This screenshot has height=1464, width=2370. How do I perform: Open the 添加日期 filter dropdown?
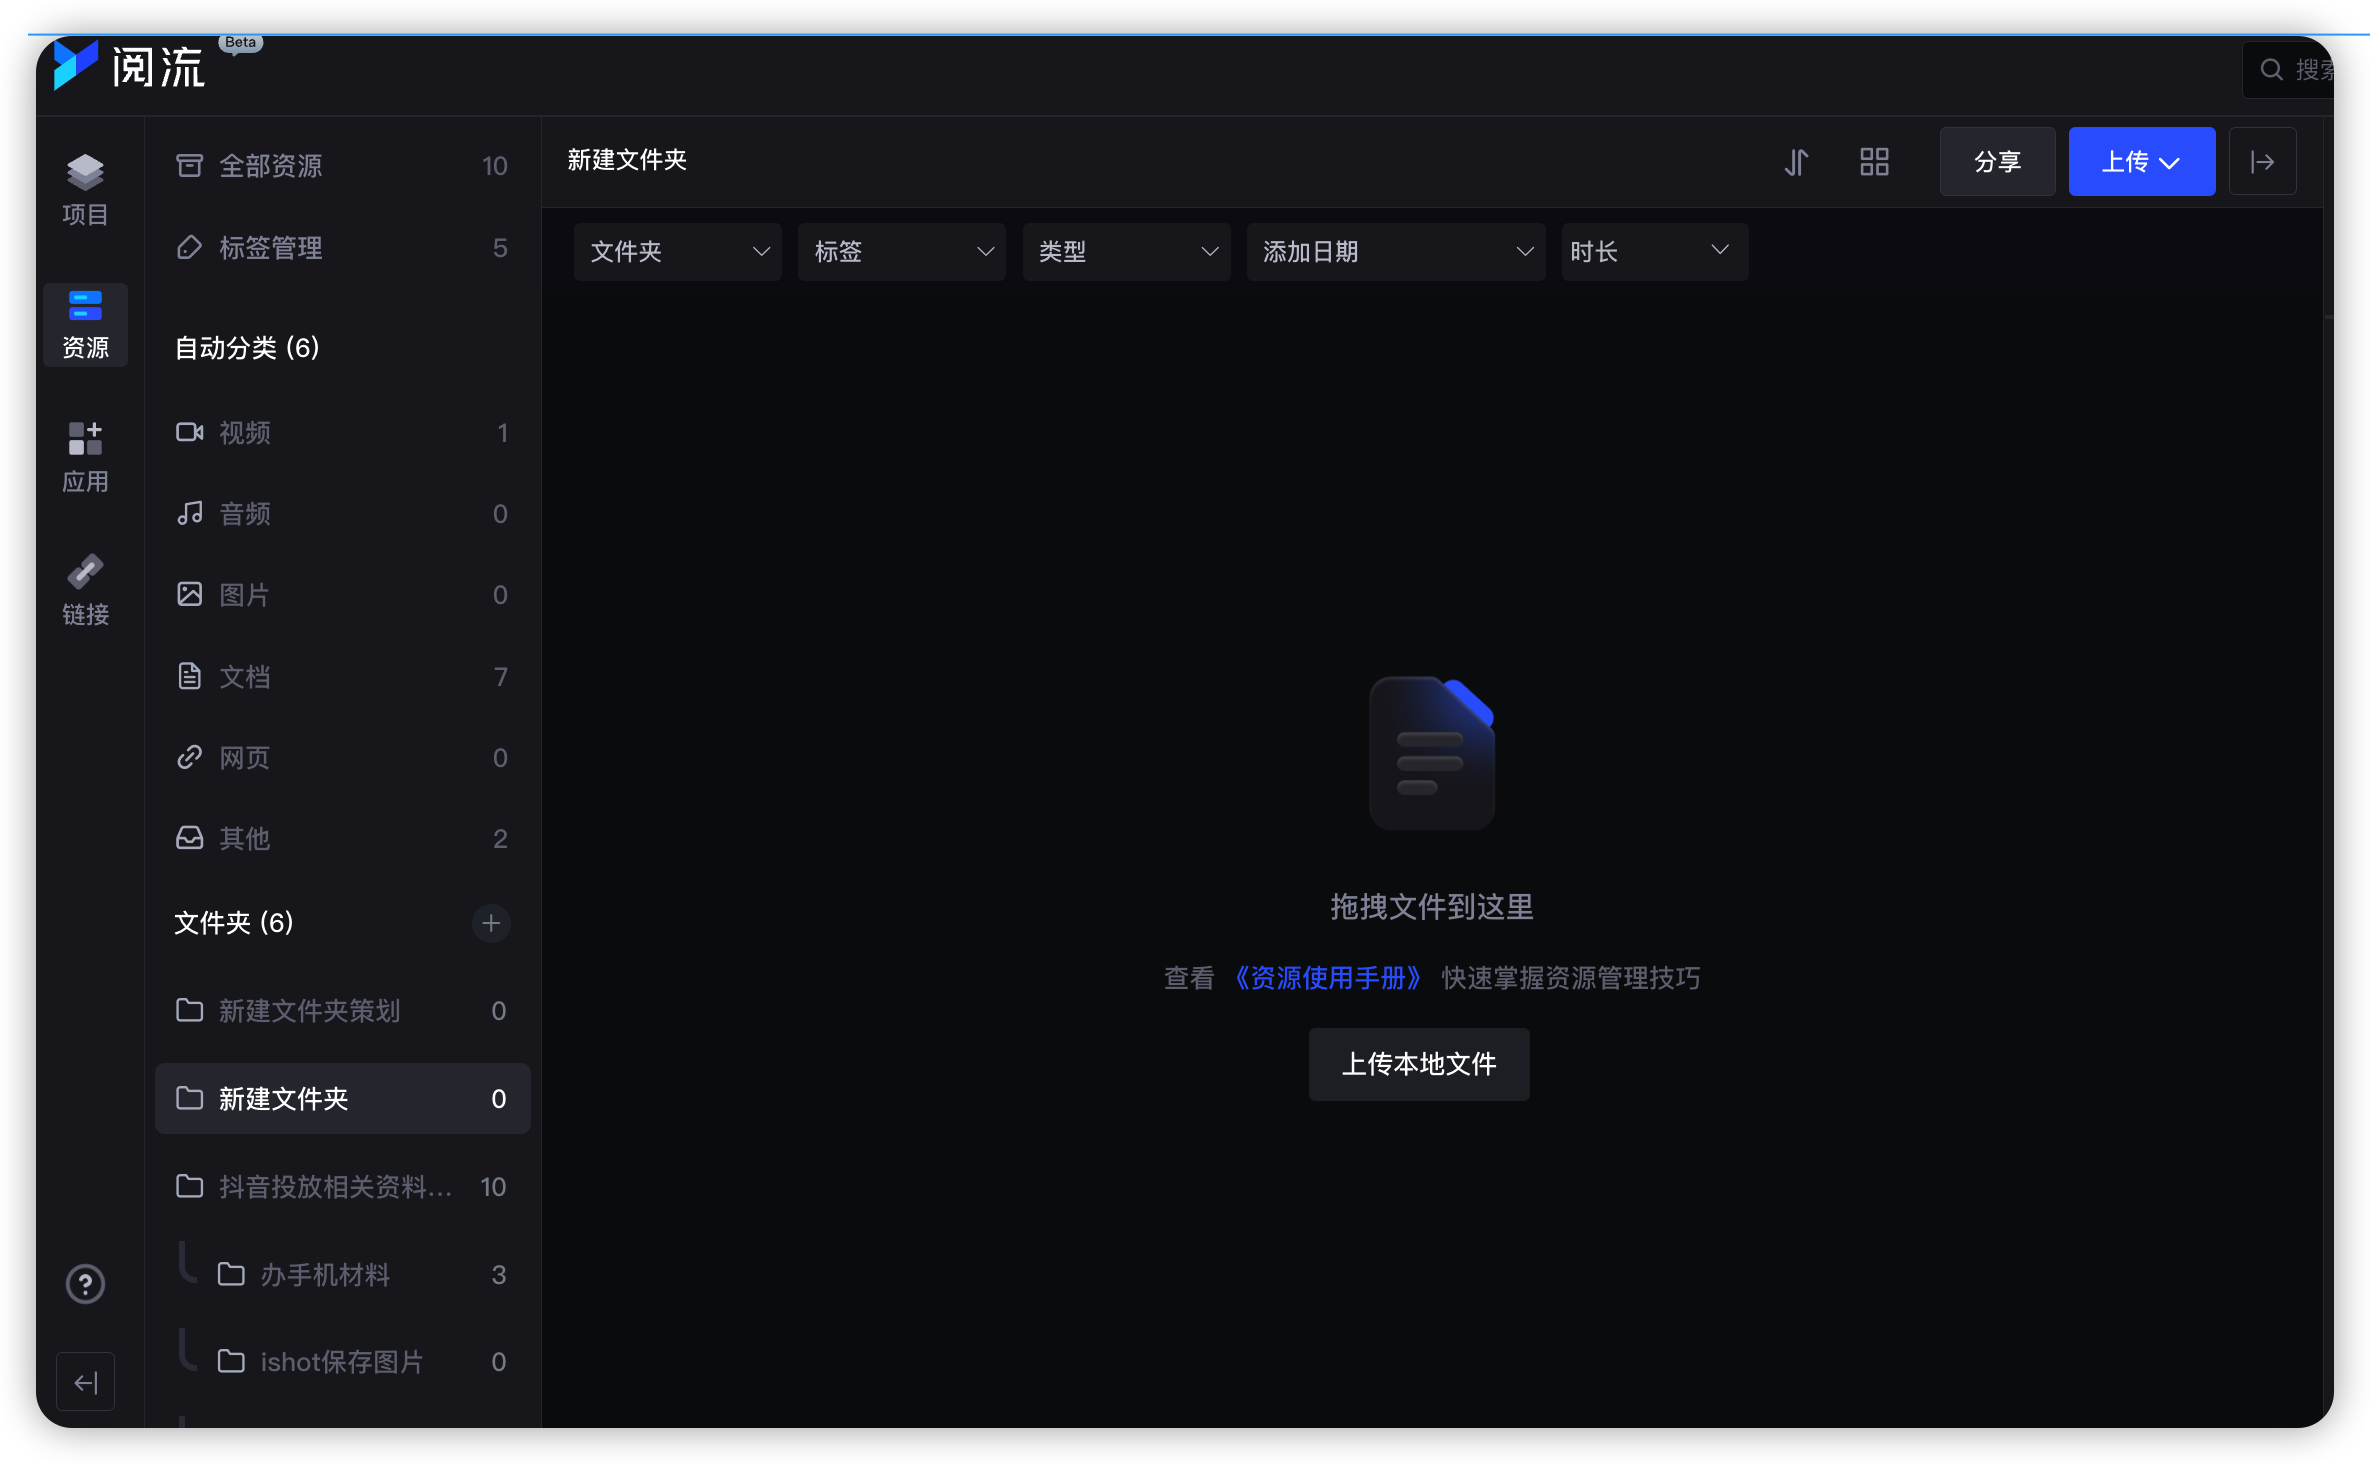[x=1395, y=252]
